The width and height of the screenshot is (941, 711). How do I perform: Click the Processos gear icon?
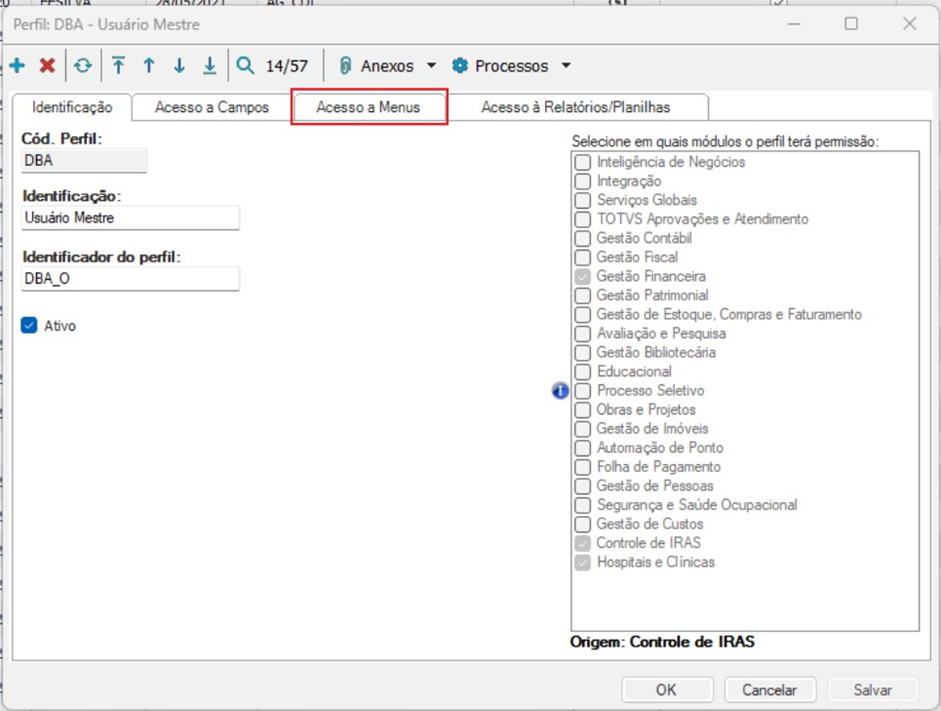tap(459, 65)
